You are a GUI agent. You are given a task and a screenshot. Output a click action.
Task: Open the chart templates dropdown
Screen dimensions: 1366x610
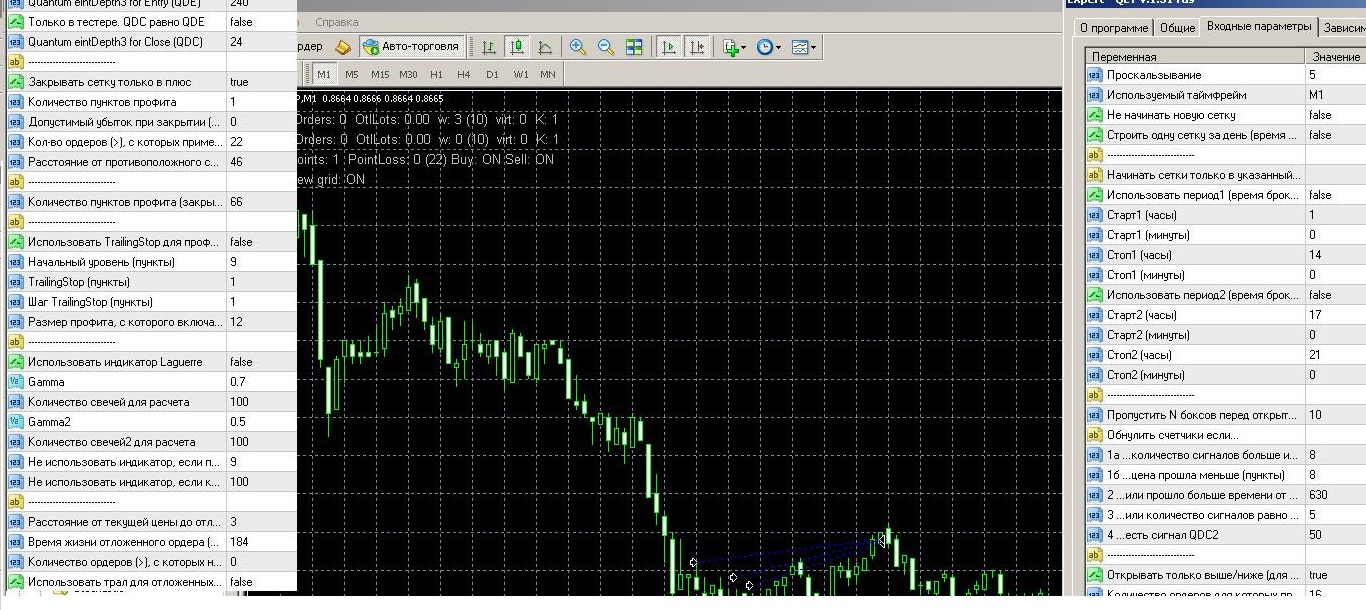pos(803,47)
